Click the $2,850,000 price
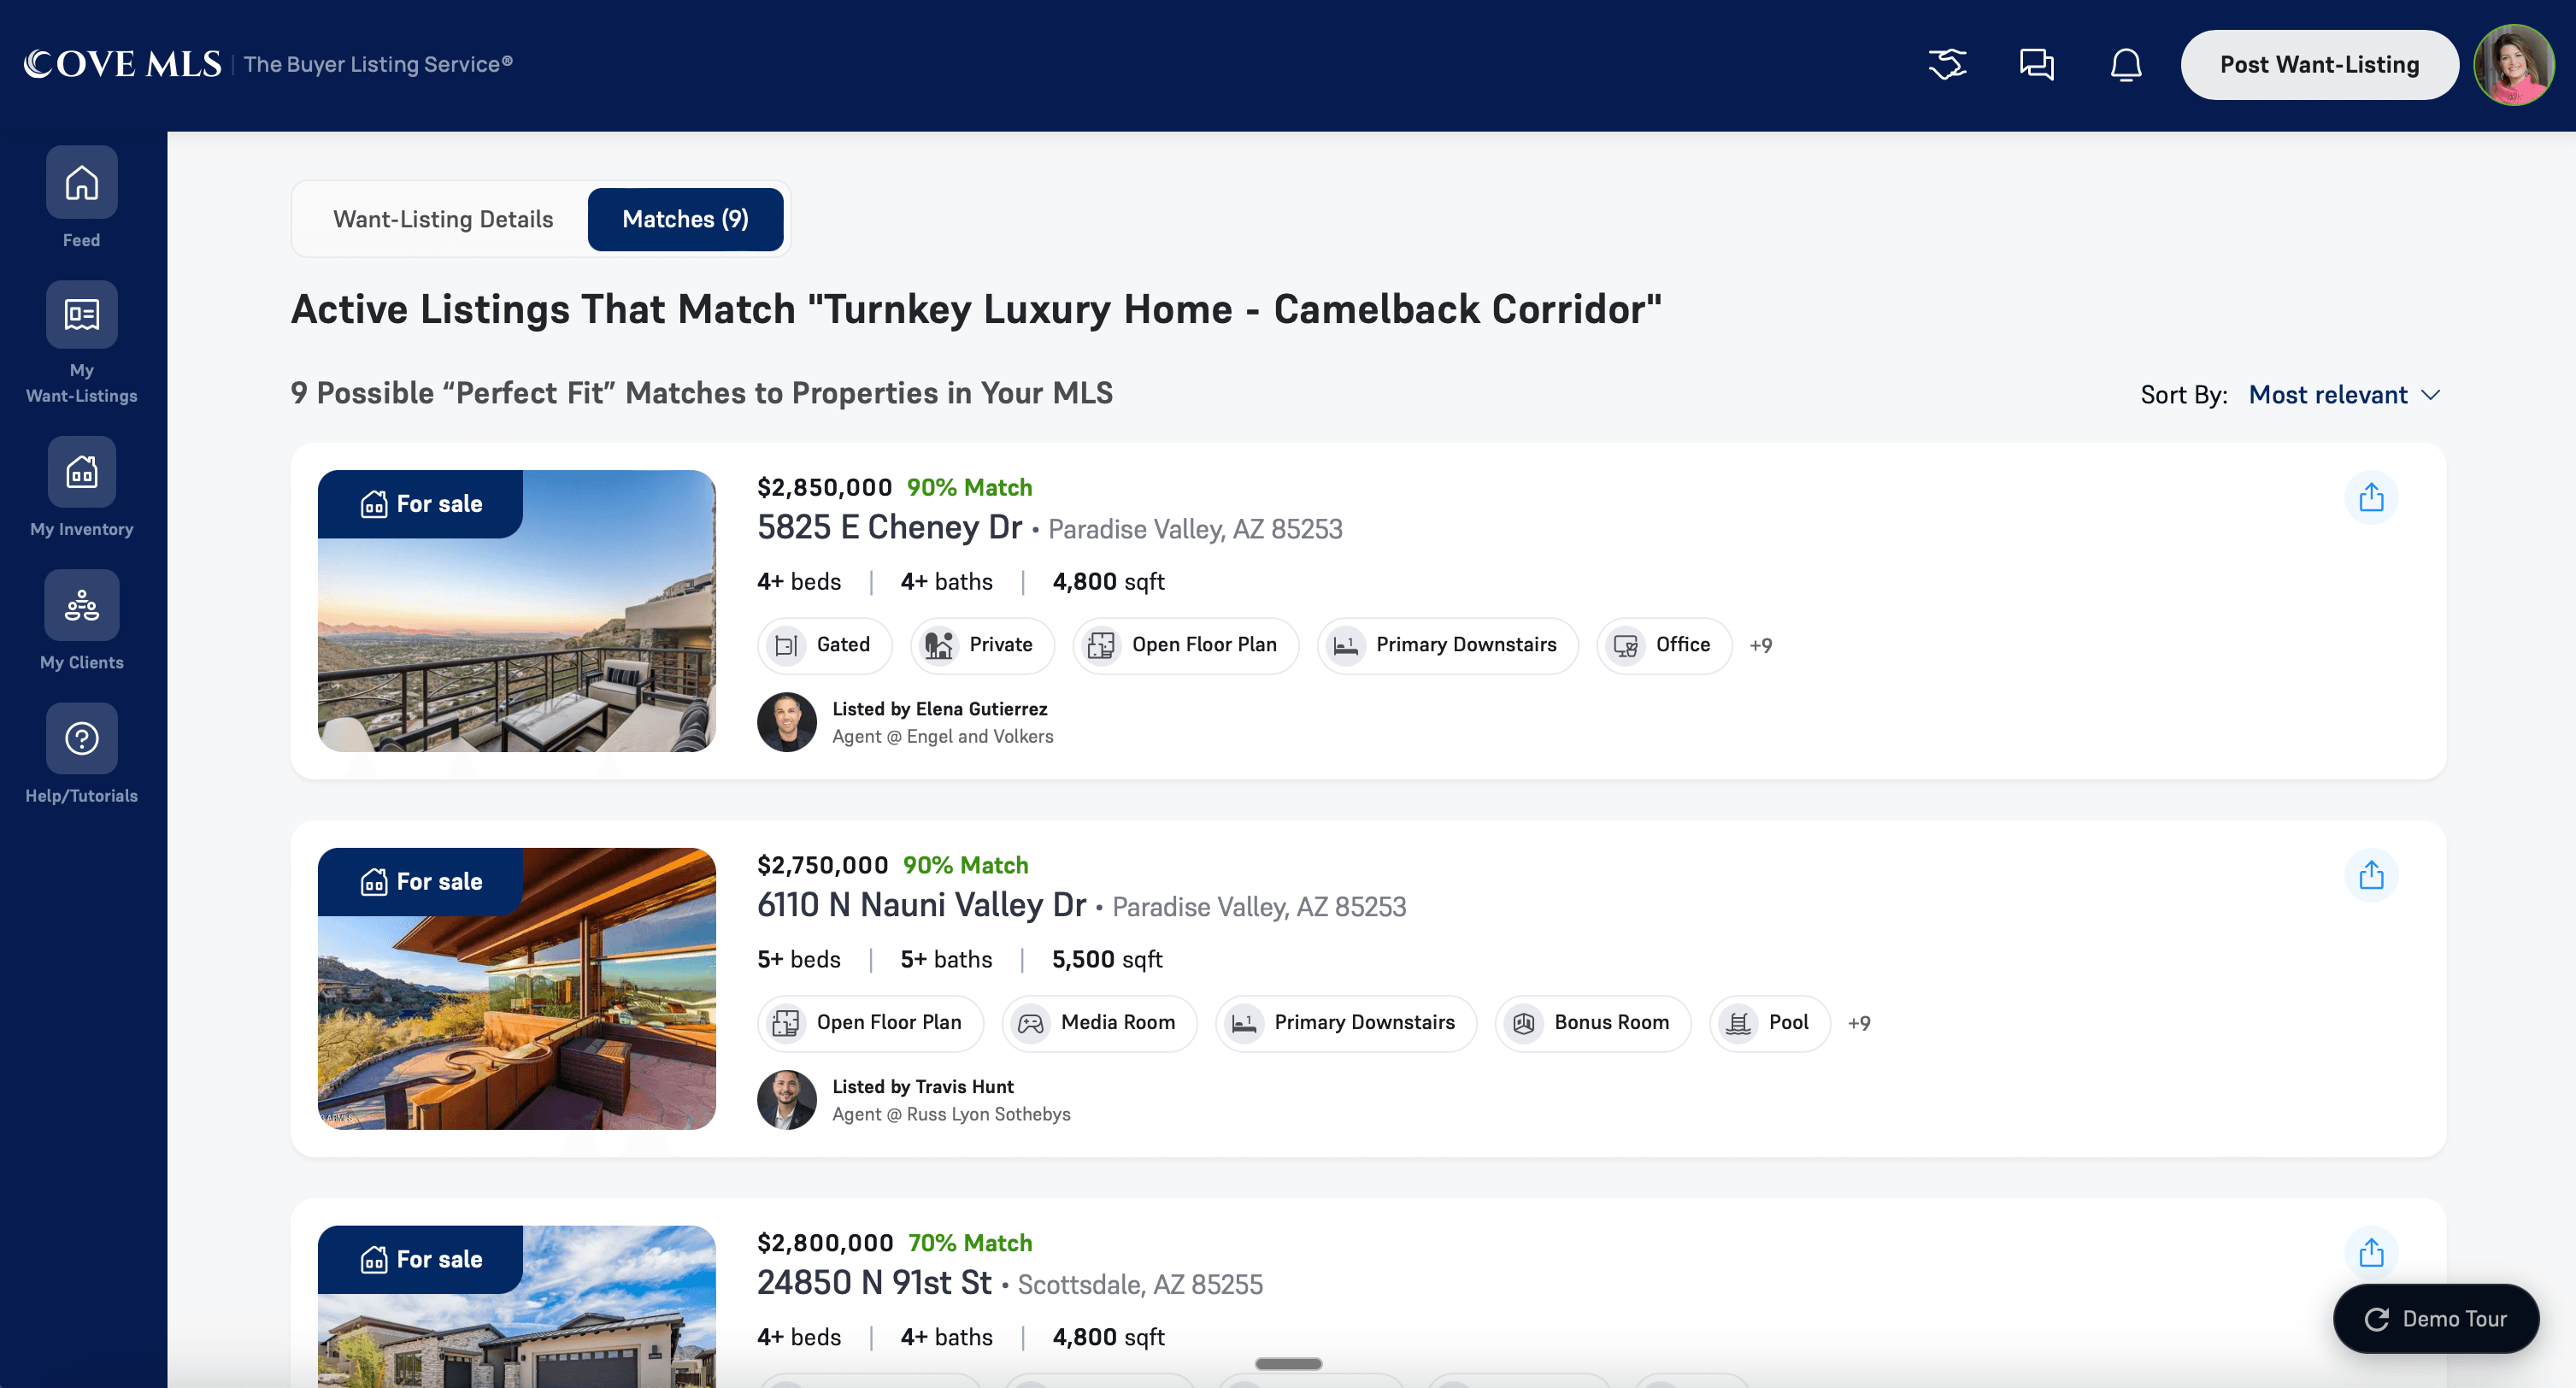Screen dimensions: 2576x1388 coord(824,488)
